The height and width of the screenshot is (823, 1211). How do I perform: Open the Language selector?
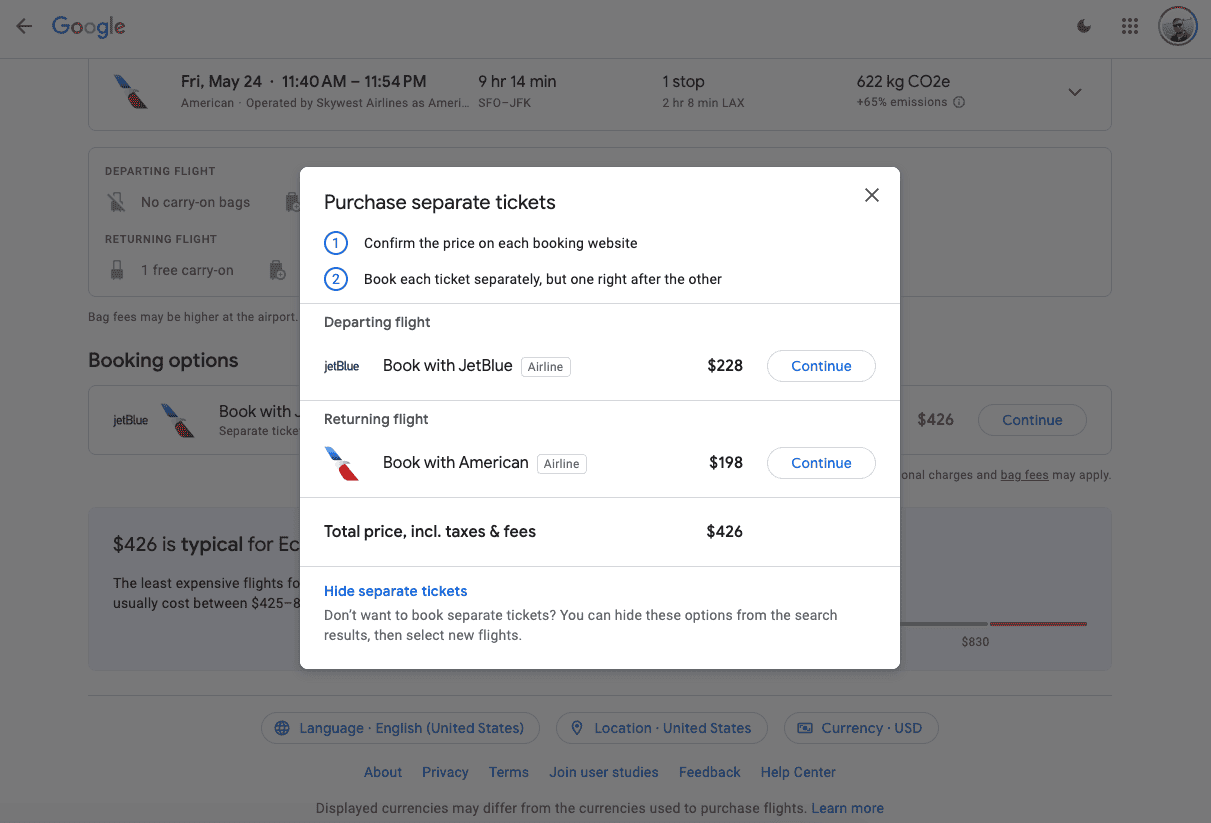pos(400,728)
